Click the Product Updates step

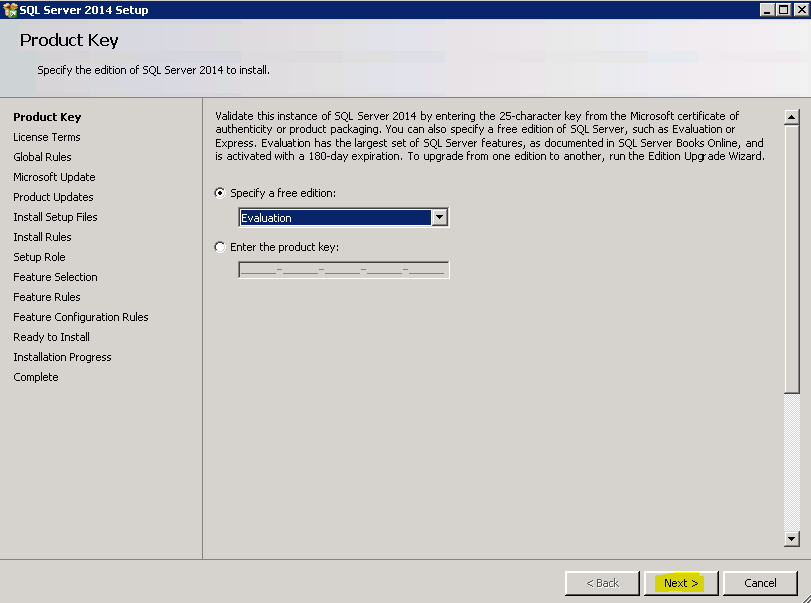tap(53, 197)
